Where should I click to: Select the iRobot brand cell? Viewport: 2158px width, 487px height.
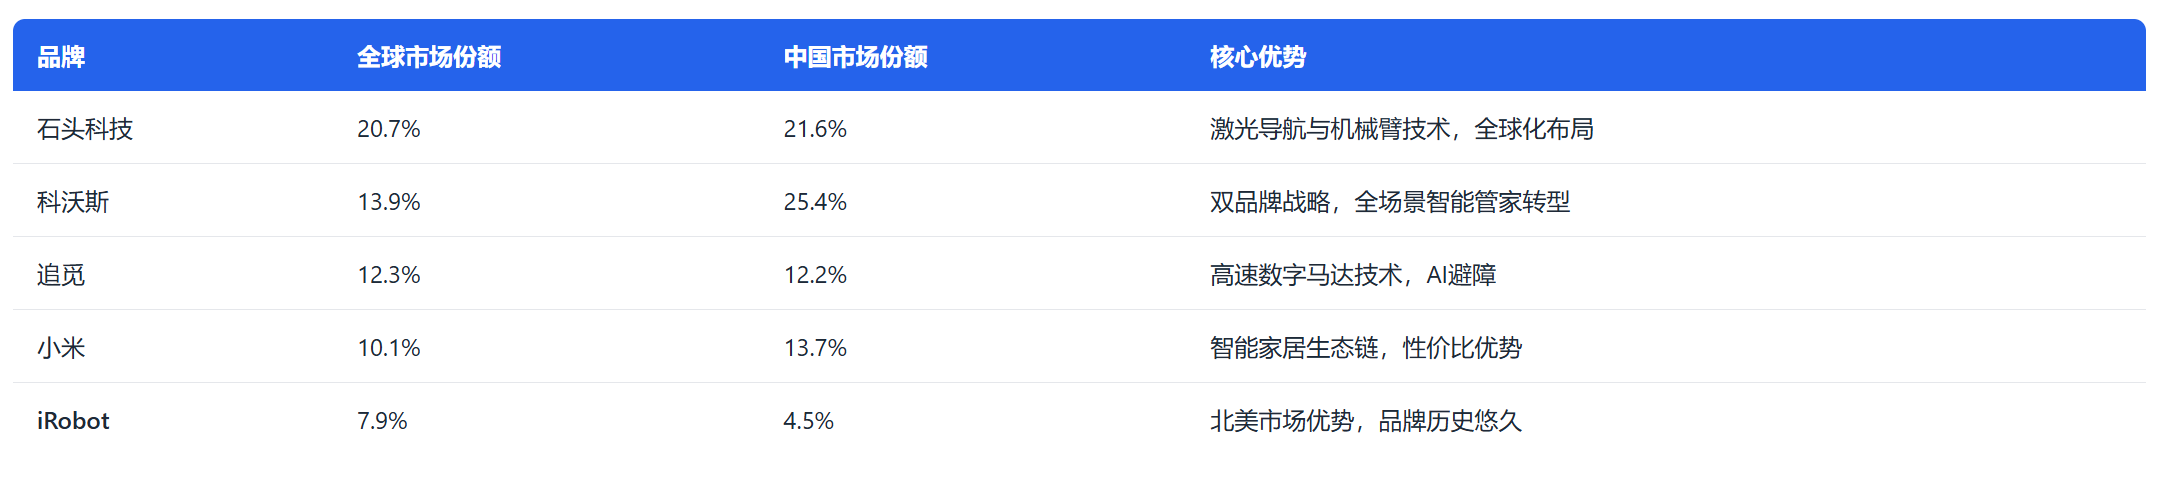pyautogui.click(x=73, y=421)
